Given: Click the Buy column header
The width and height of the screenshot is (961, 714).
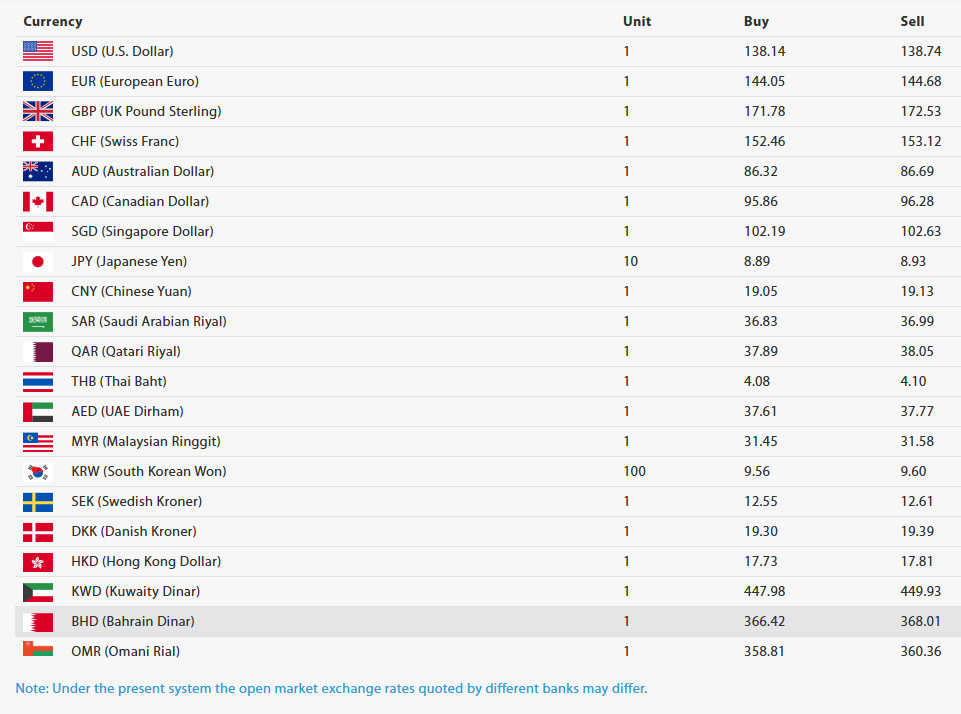Looking at the screenshot, I should click(756, 21).
